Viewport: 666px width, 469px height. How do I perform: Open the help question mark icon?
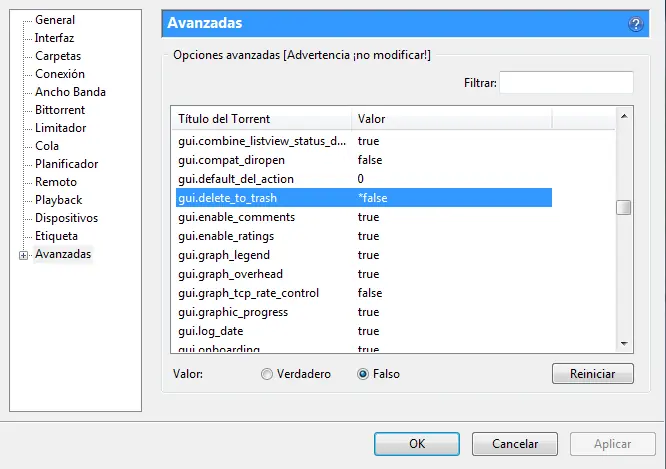point(635,24)
